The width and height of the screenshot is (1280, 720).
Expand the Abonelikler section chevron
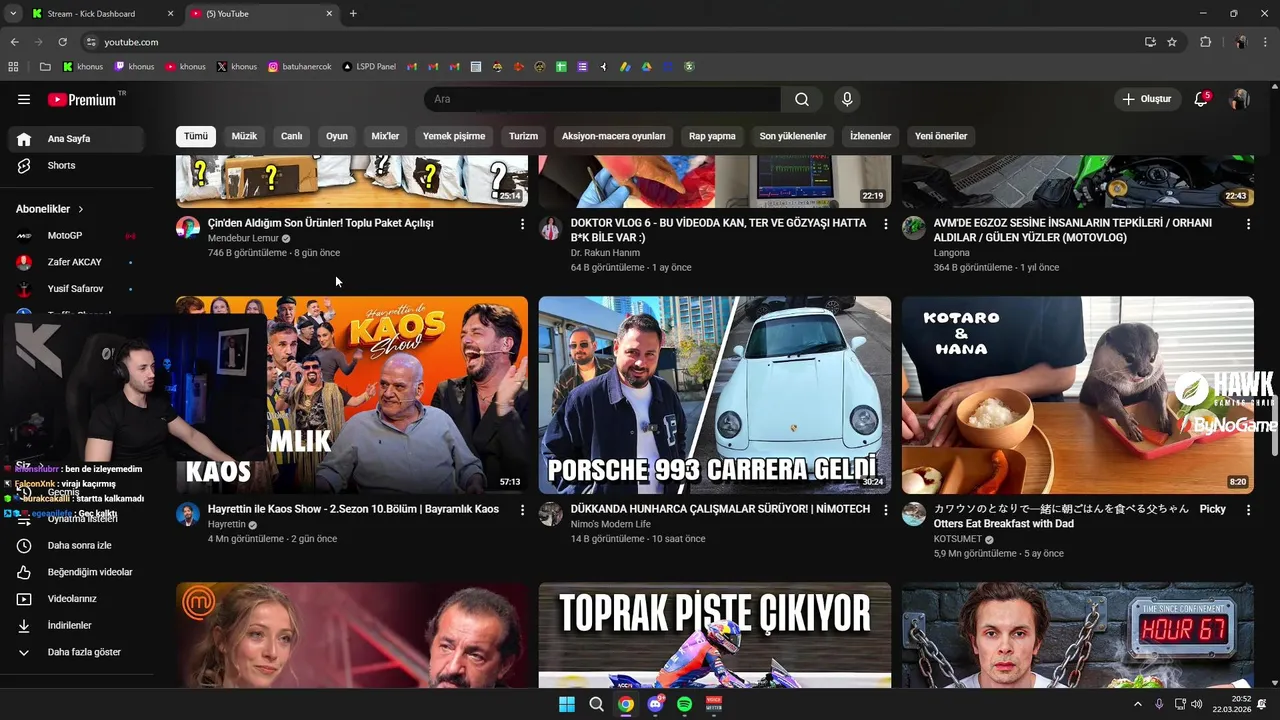click(x=80, y=209)
